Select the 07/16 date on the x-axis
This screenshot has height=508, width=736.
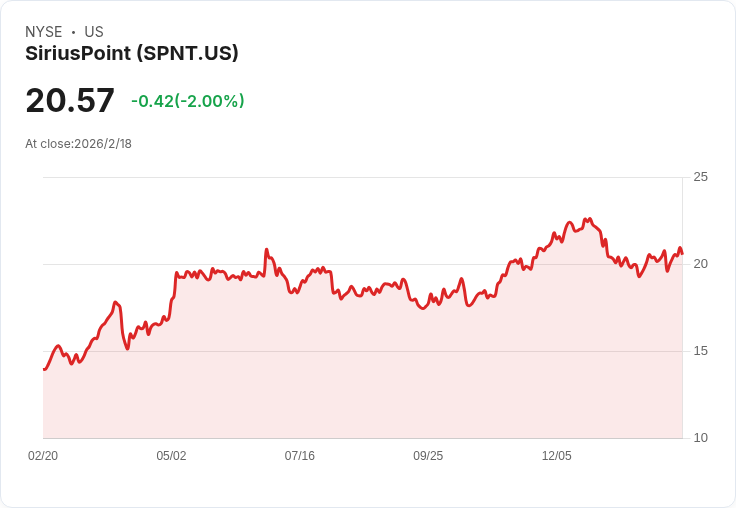click(300, 456)
